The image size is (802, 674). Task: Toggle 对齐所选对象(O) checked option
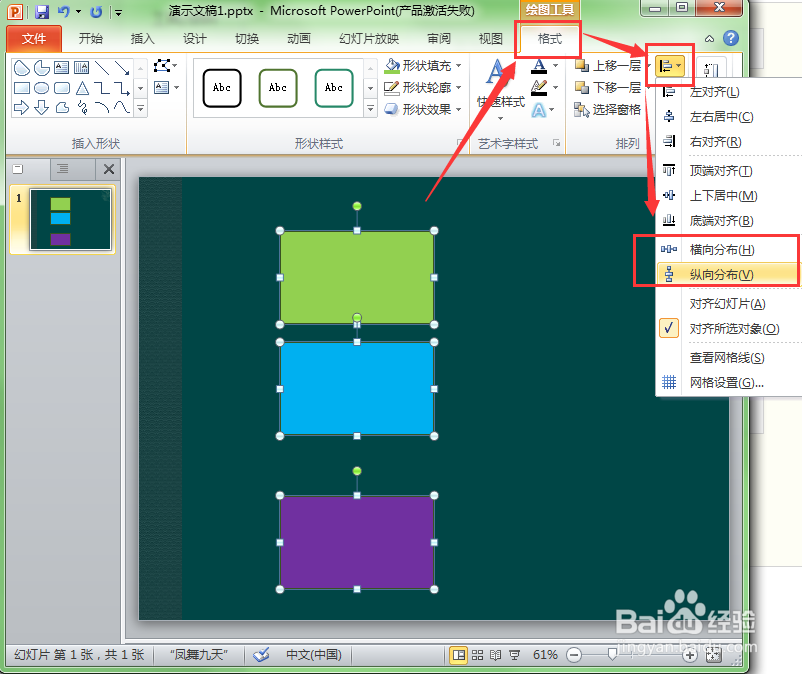(728, 329)
